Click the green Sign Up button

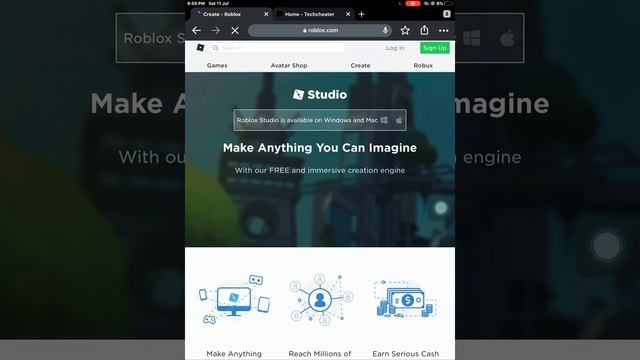coord(435,48)
